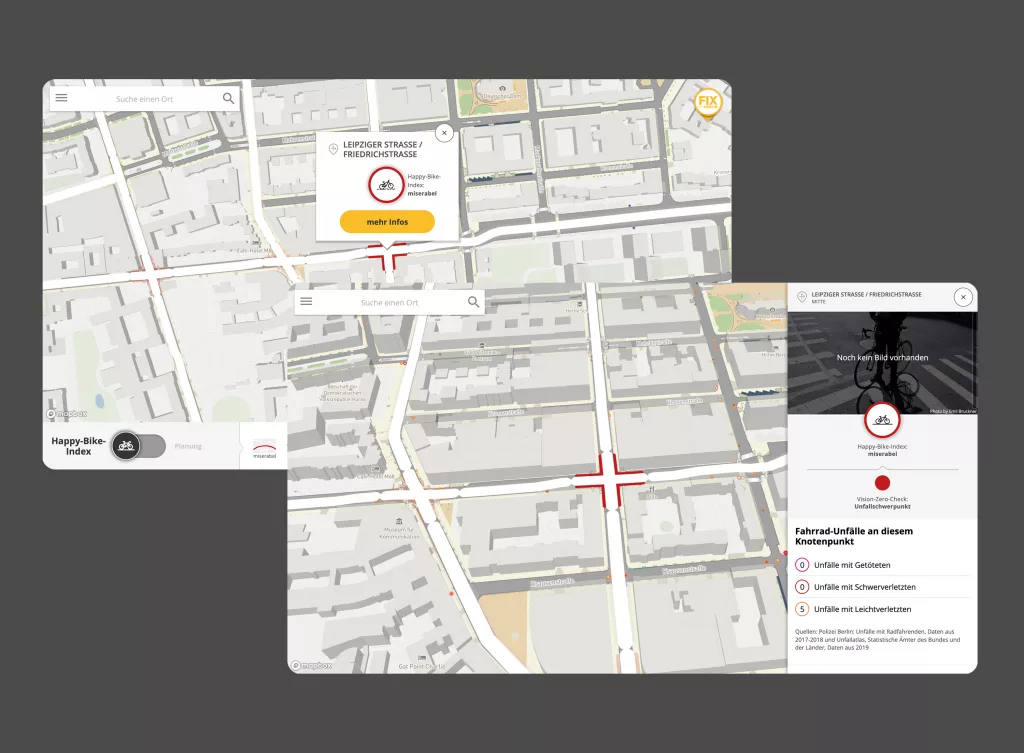Click search magnifier in second map search bar

pos(473,301)
